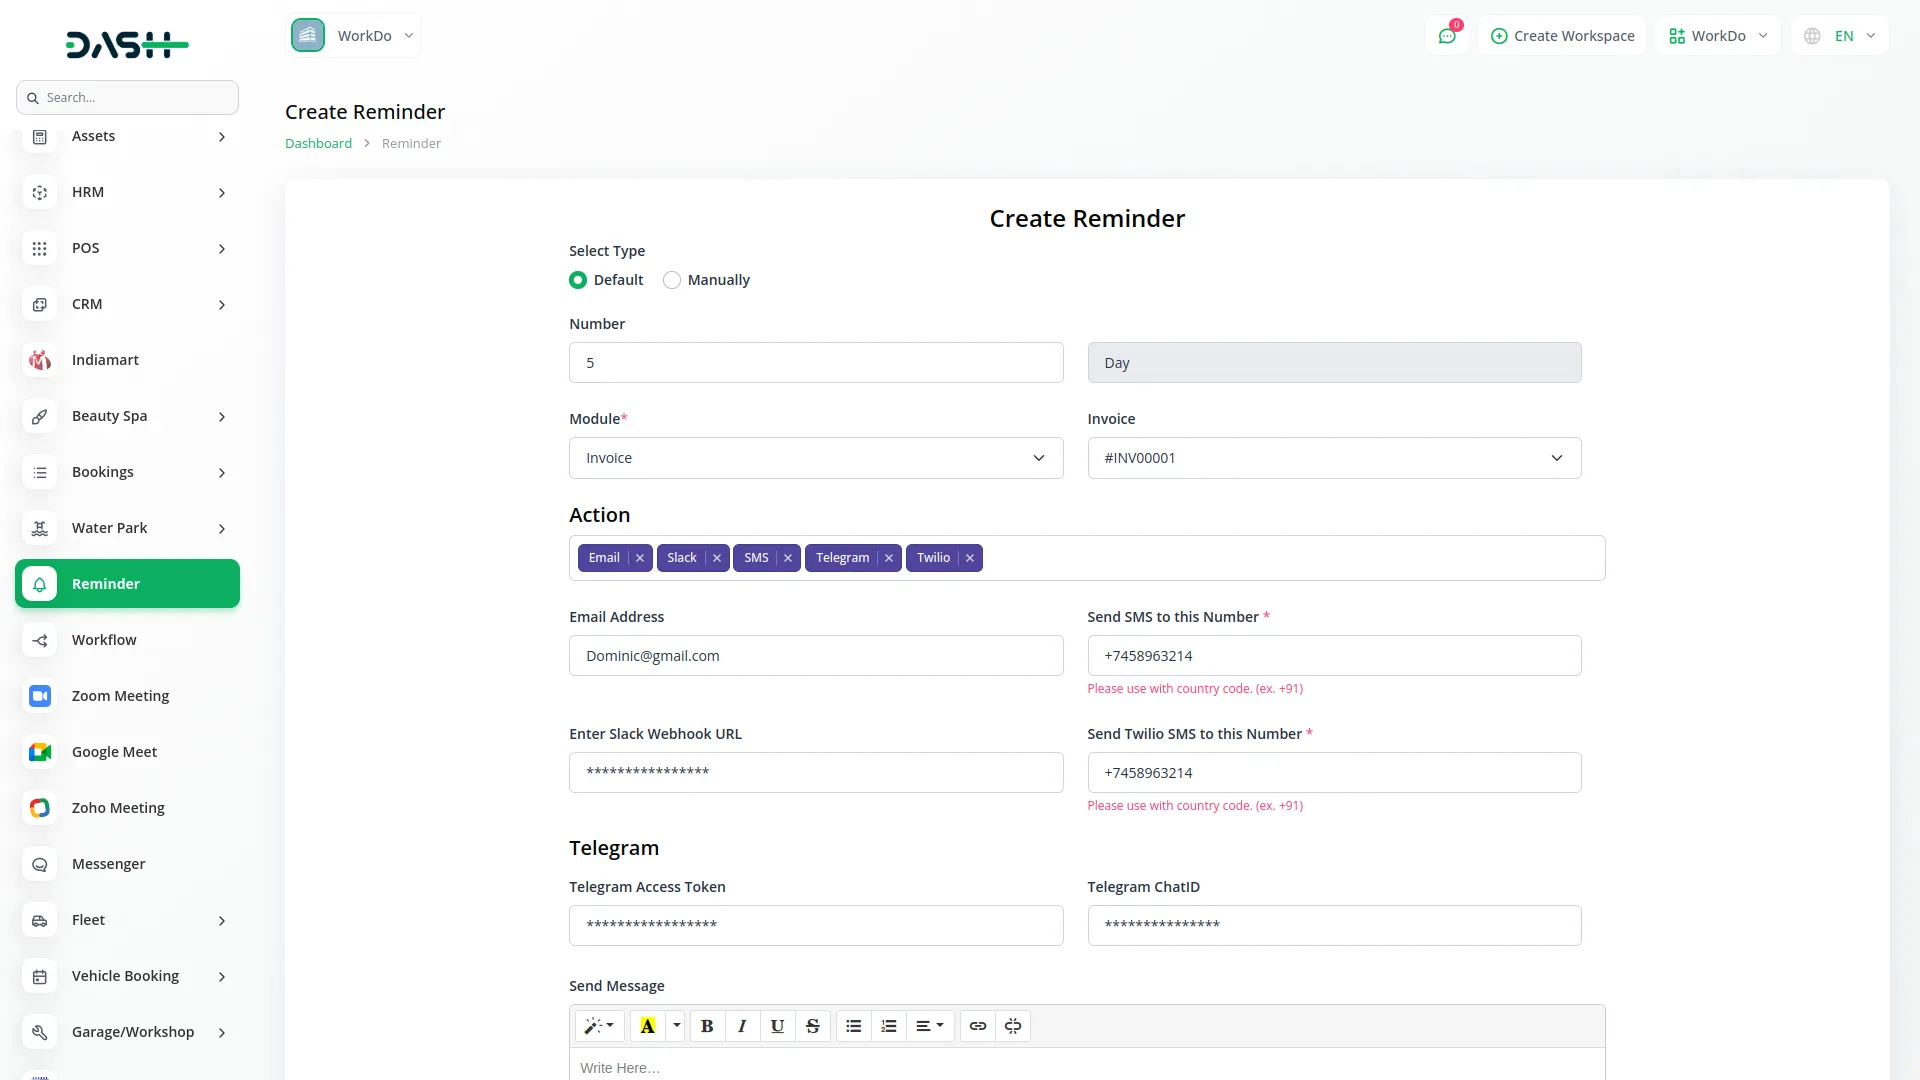Click the magic wand style icon
This screenshot has width=1920, height=1080.
point(599,1026)
